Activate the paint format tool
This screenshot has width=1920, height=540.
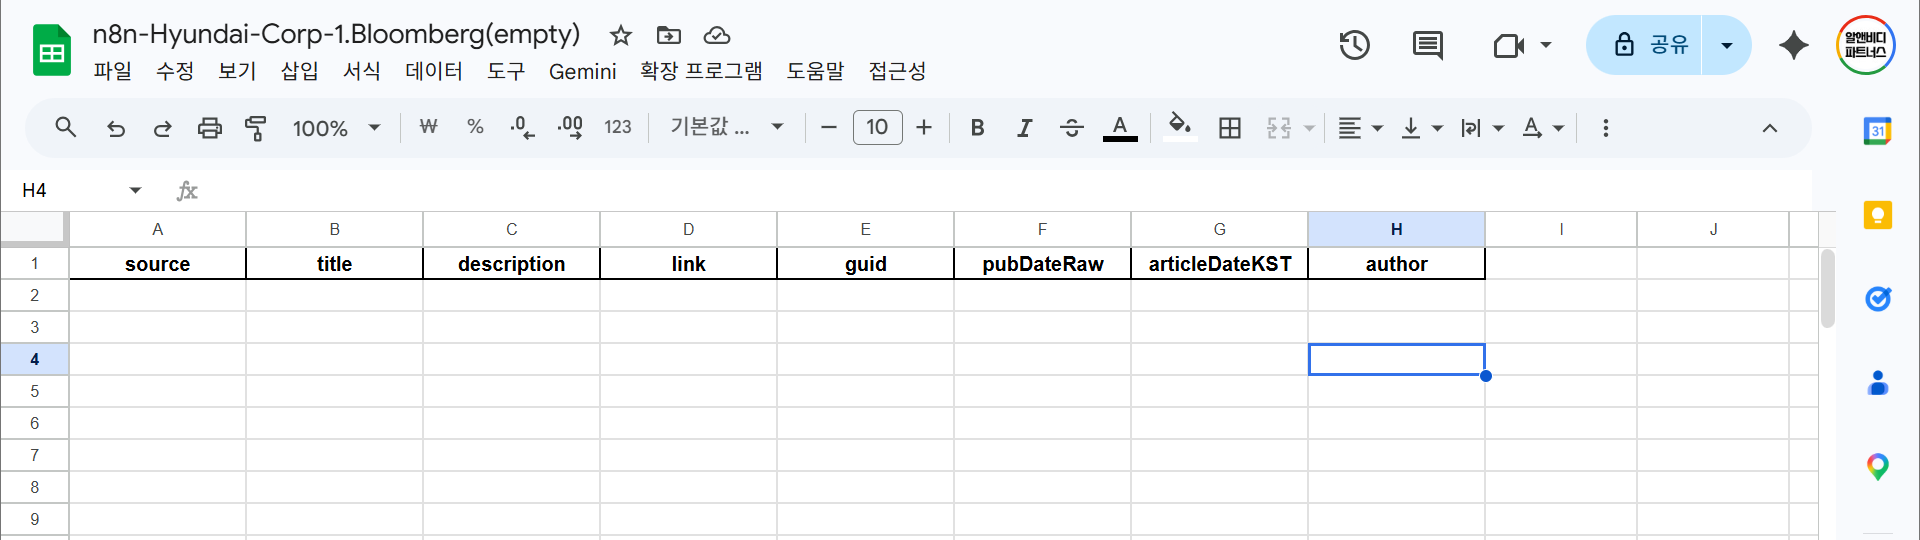256,128
